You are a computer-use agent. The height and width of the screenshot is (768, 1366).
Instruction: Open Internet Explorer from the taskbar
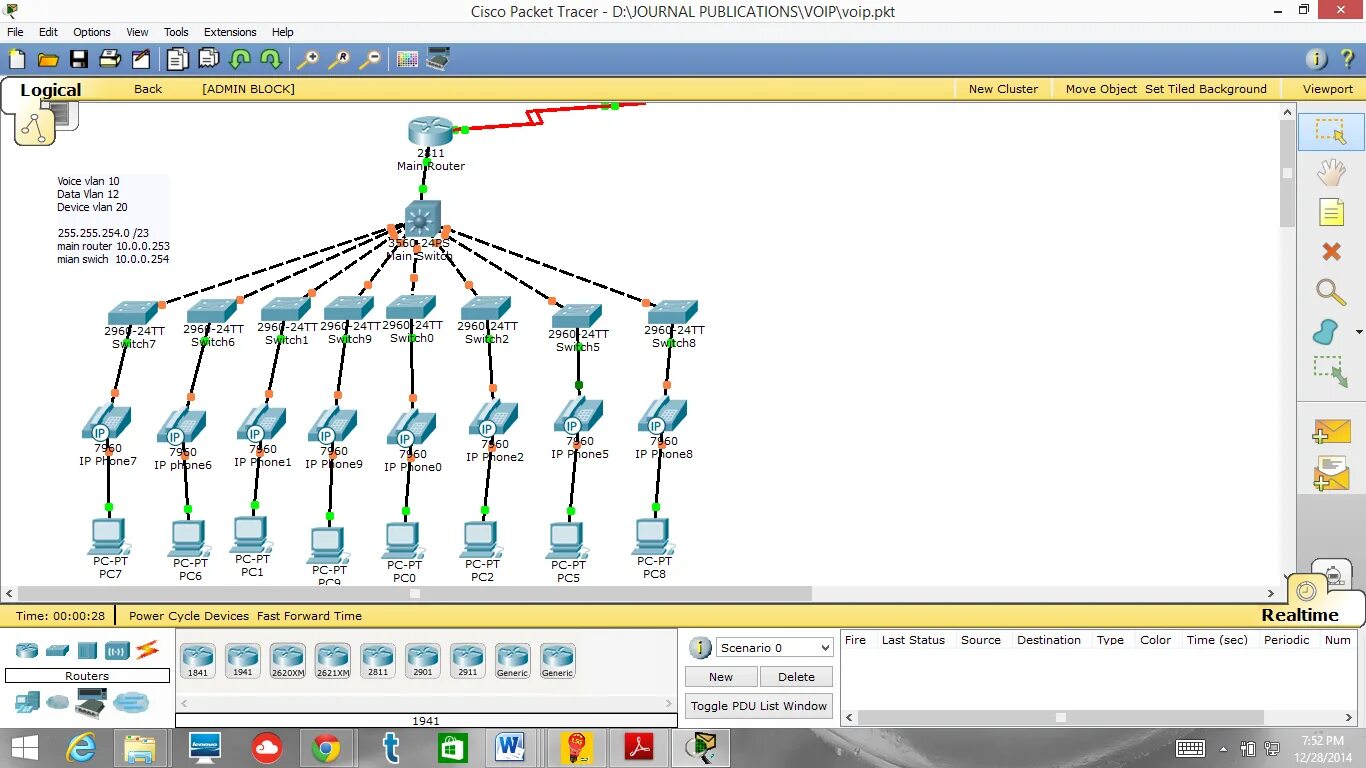coord(81,747)
